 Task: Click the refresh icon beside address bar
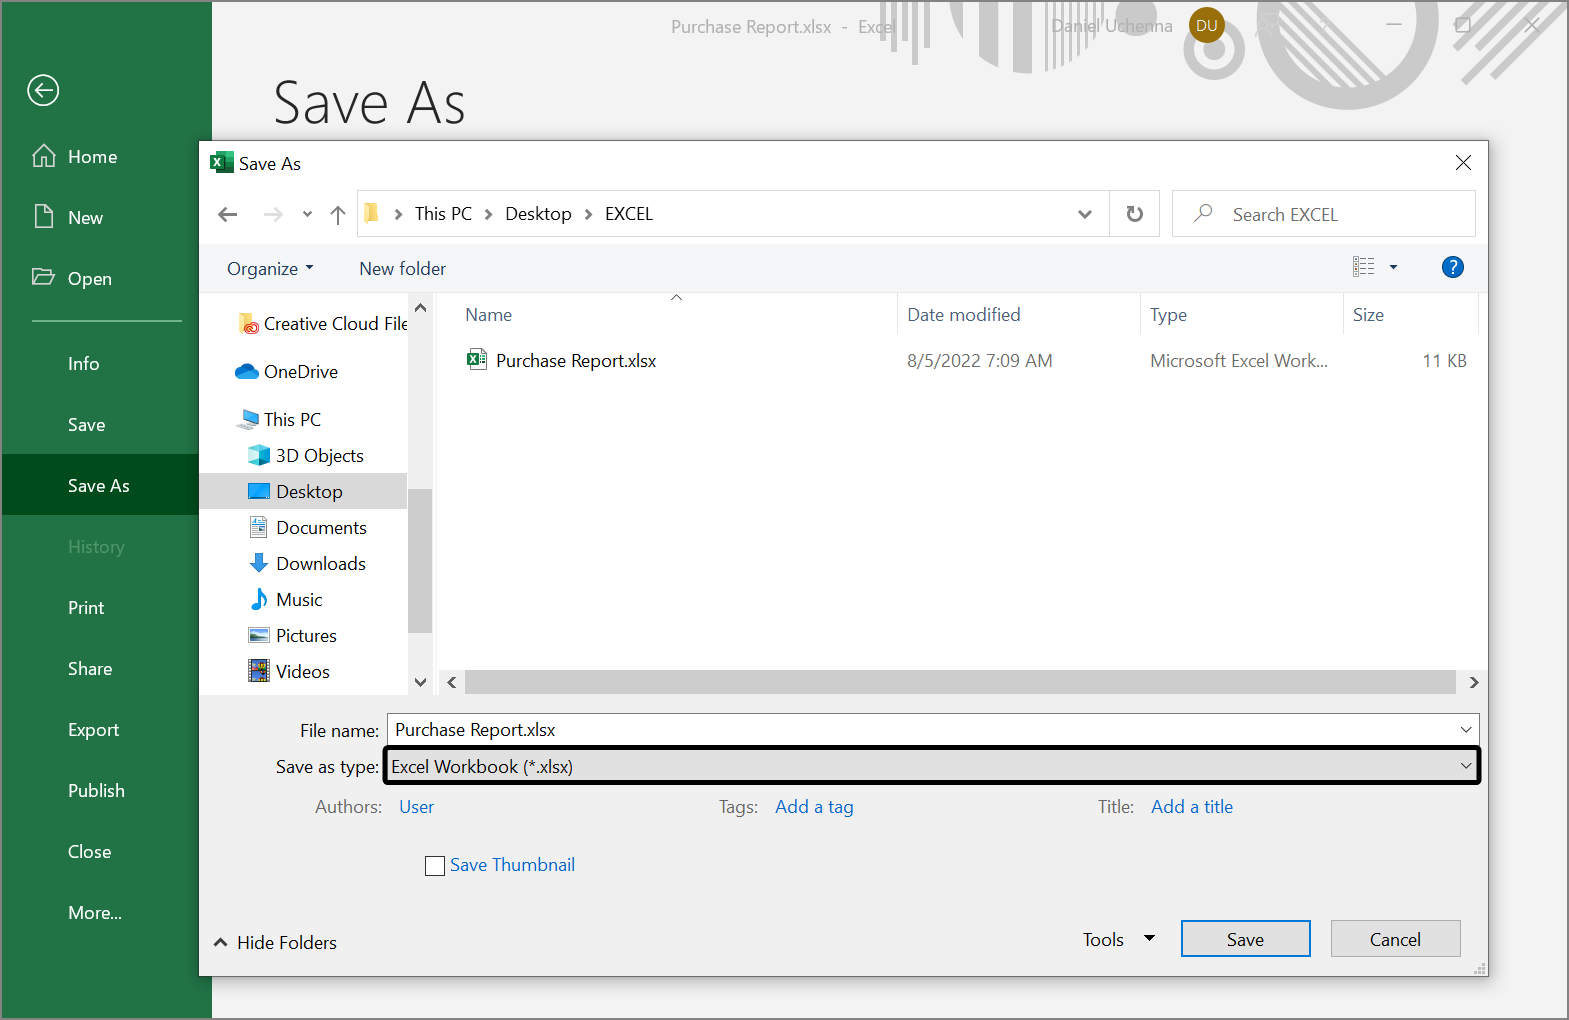pyautogui.click(x=1134, y=214)
